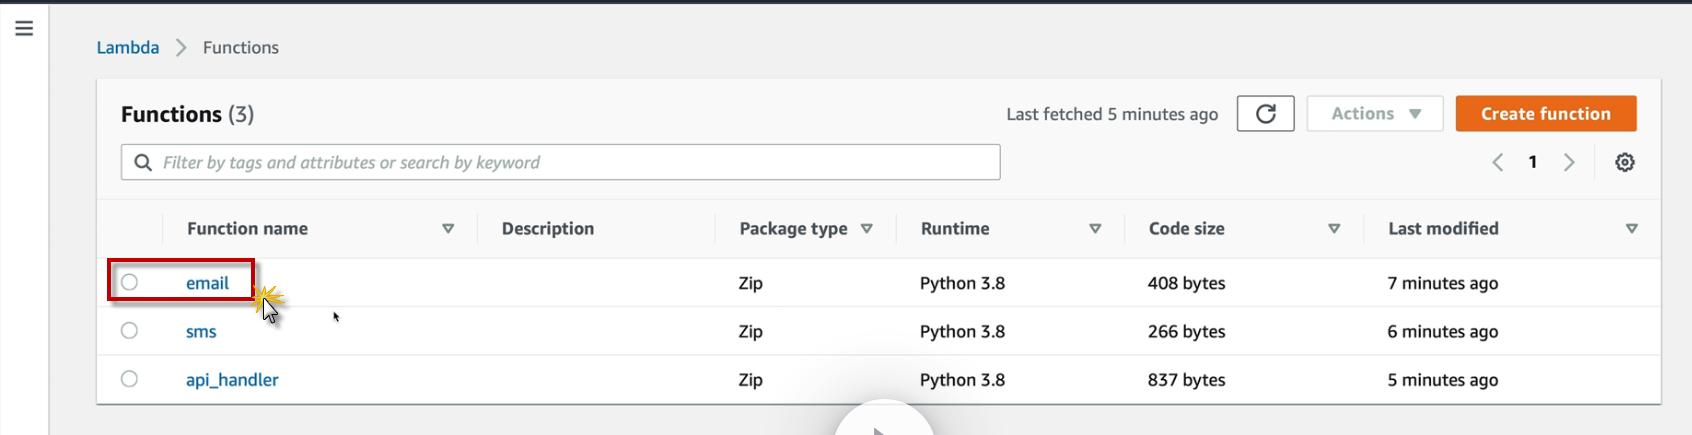Sort by Runtime column arrow
Image resolution: width=1692 pixels, height=435 pixels.
1095,229
